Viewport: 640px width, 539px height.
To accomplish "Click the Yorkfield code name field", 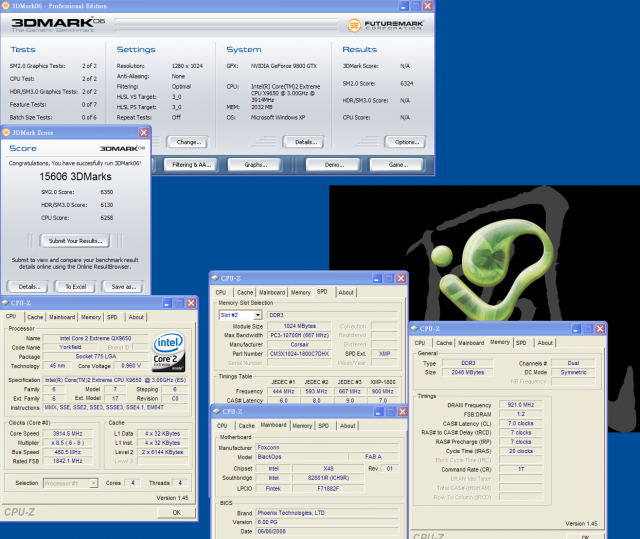I will click(x=70, y=347).
